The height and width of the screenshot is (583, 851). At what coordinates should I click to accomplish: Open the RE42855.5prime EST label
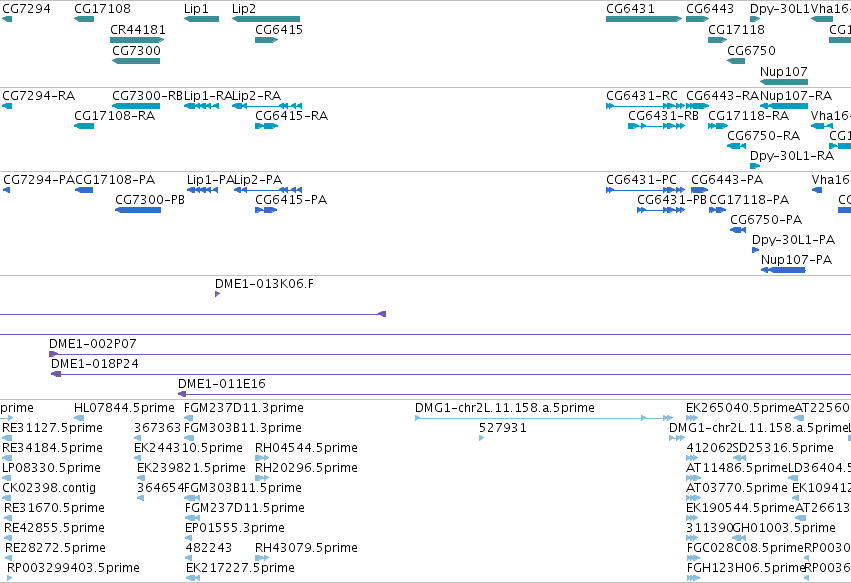click(54, 528)
